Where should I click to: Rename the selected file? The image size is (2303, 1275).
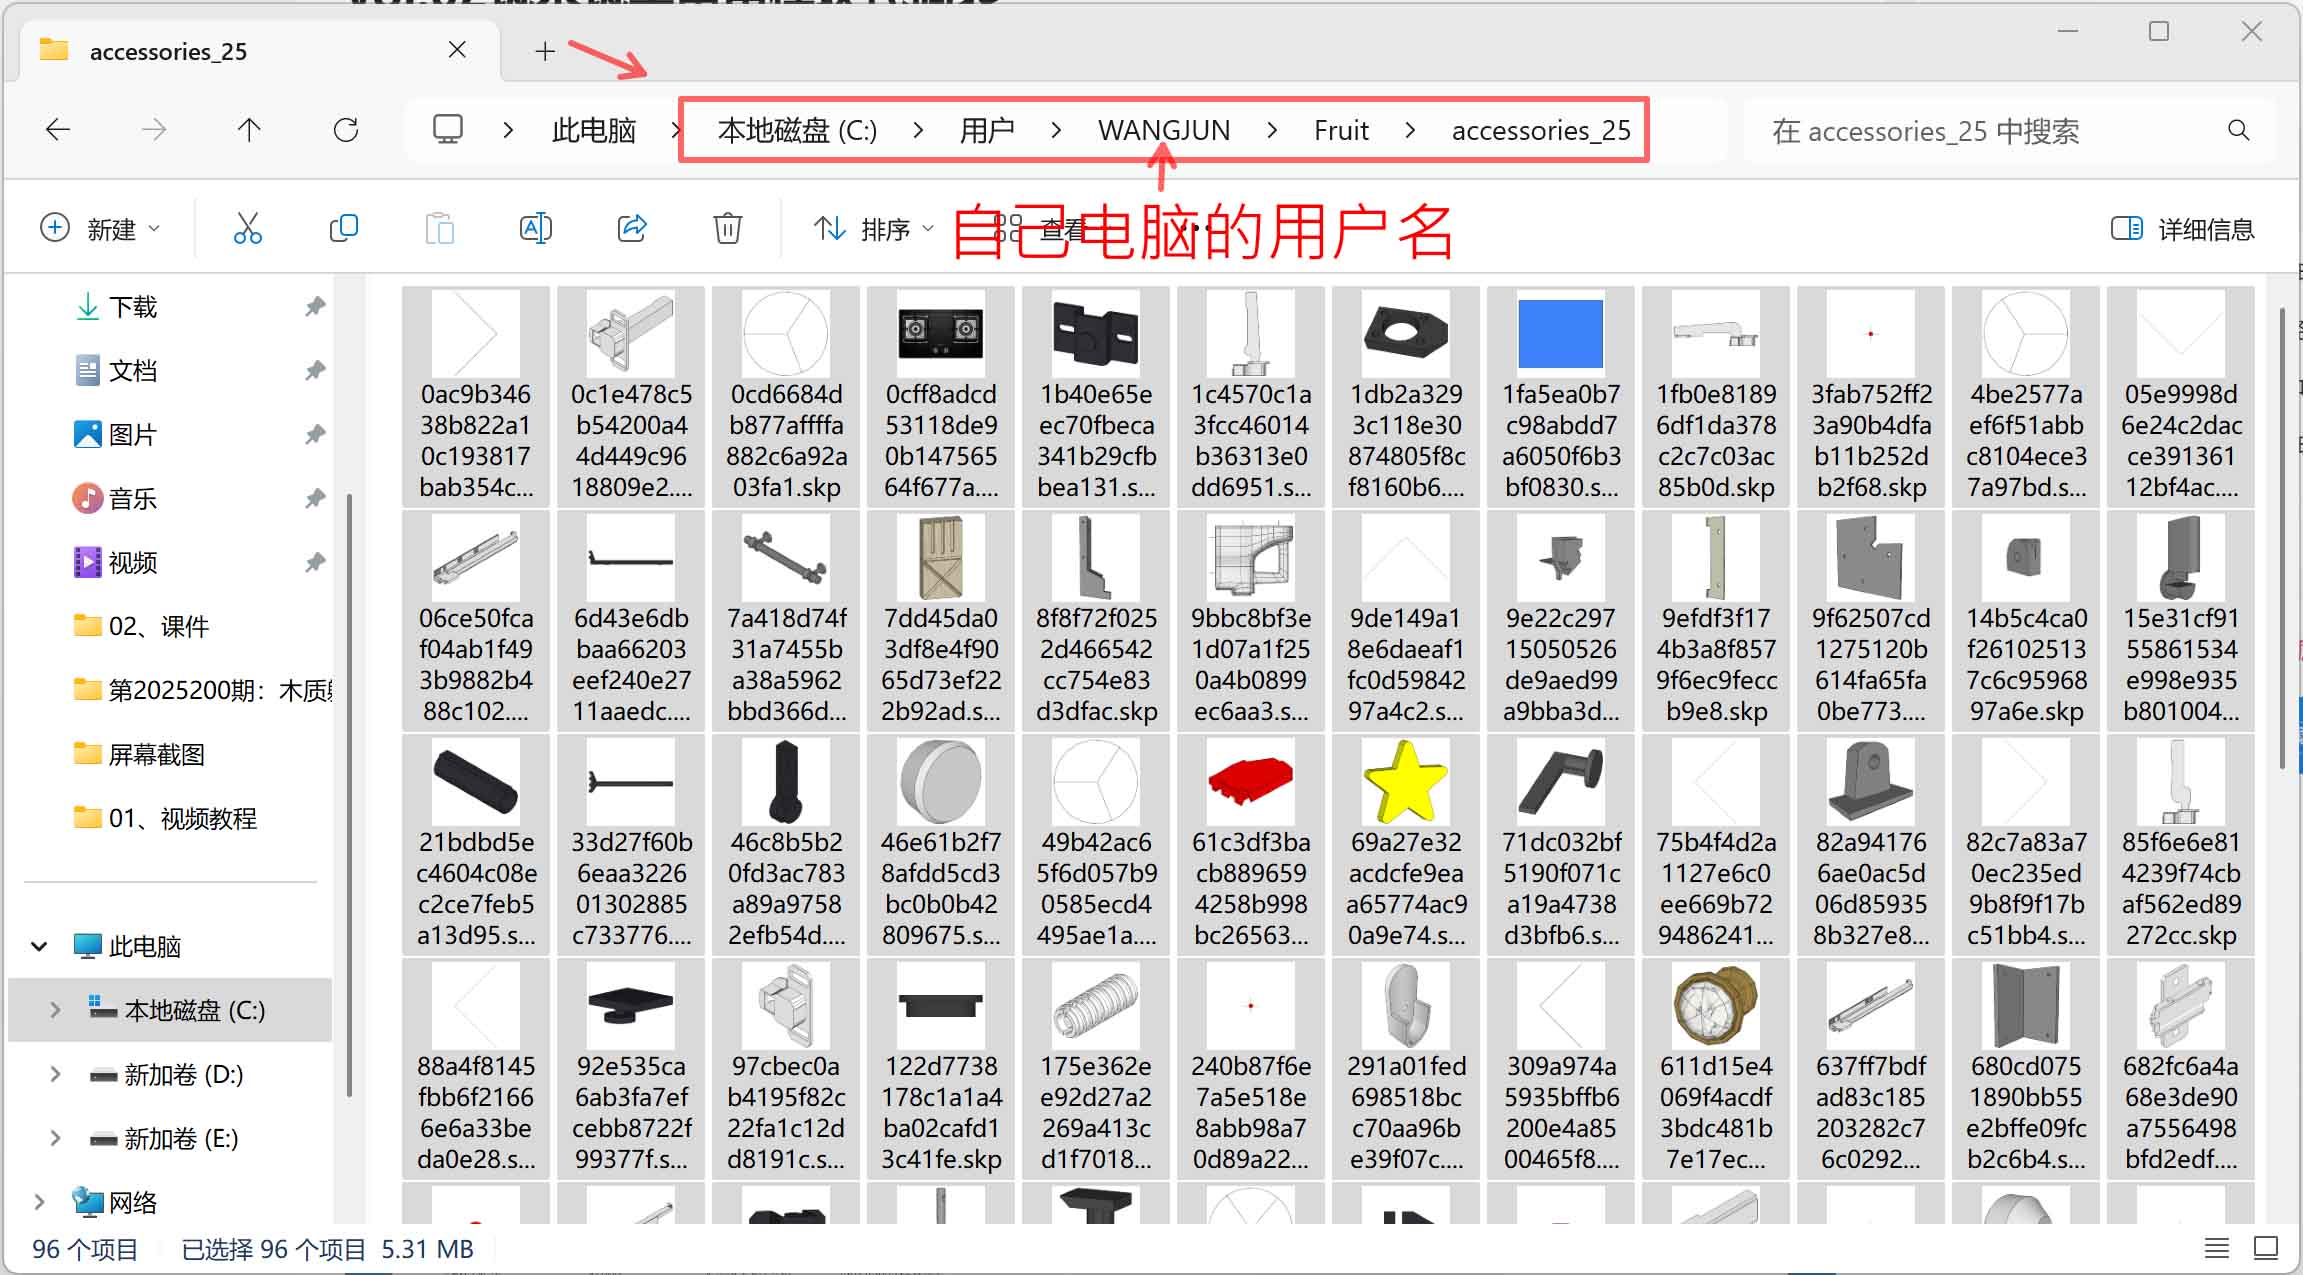click(x=536, y=228)
